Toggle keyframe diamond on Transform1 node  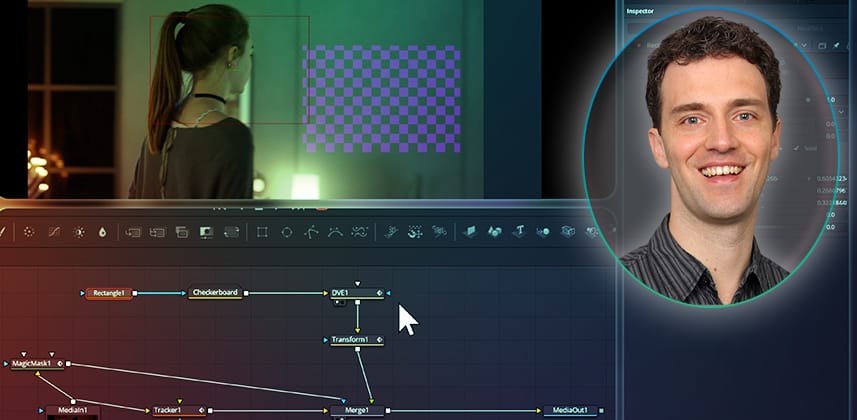tap(379, 340)
